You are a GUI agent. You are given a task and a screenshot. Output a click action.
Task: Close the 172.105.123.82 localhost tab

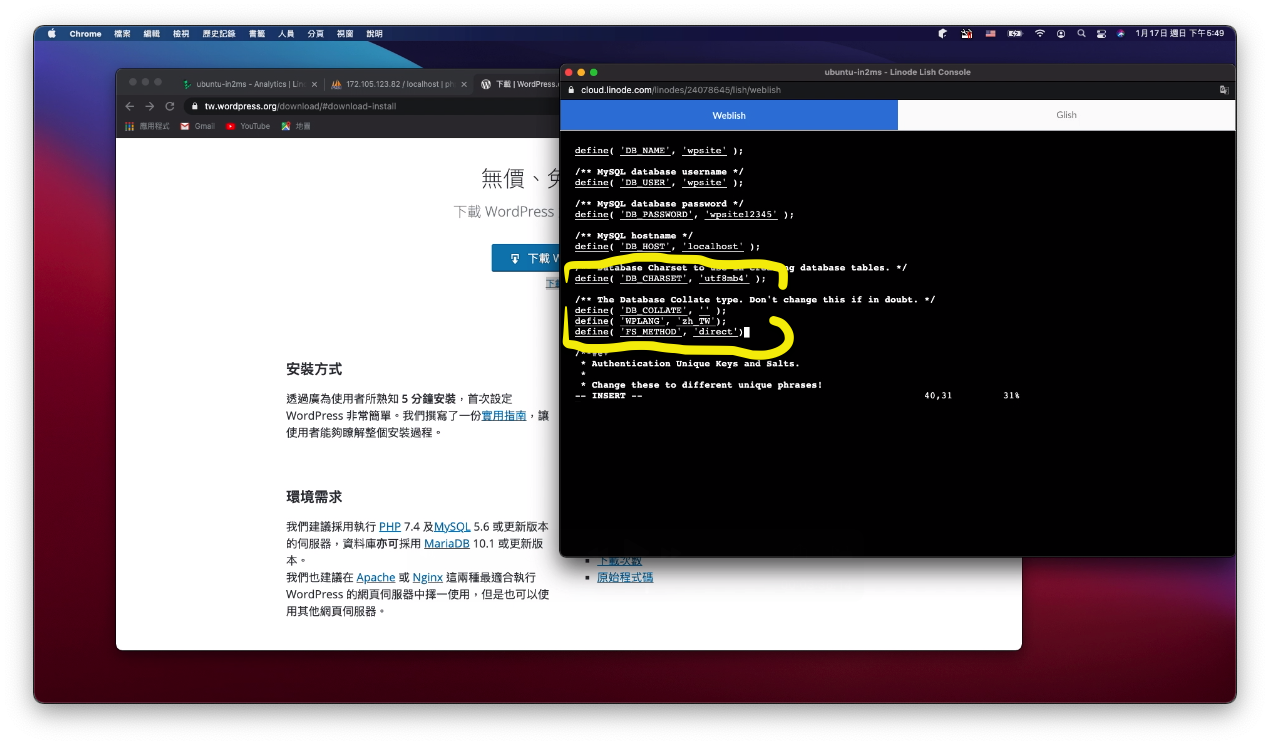pos(463,84)
